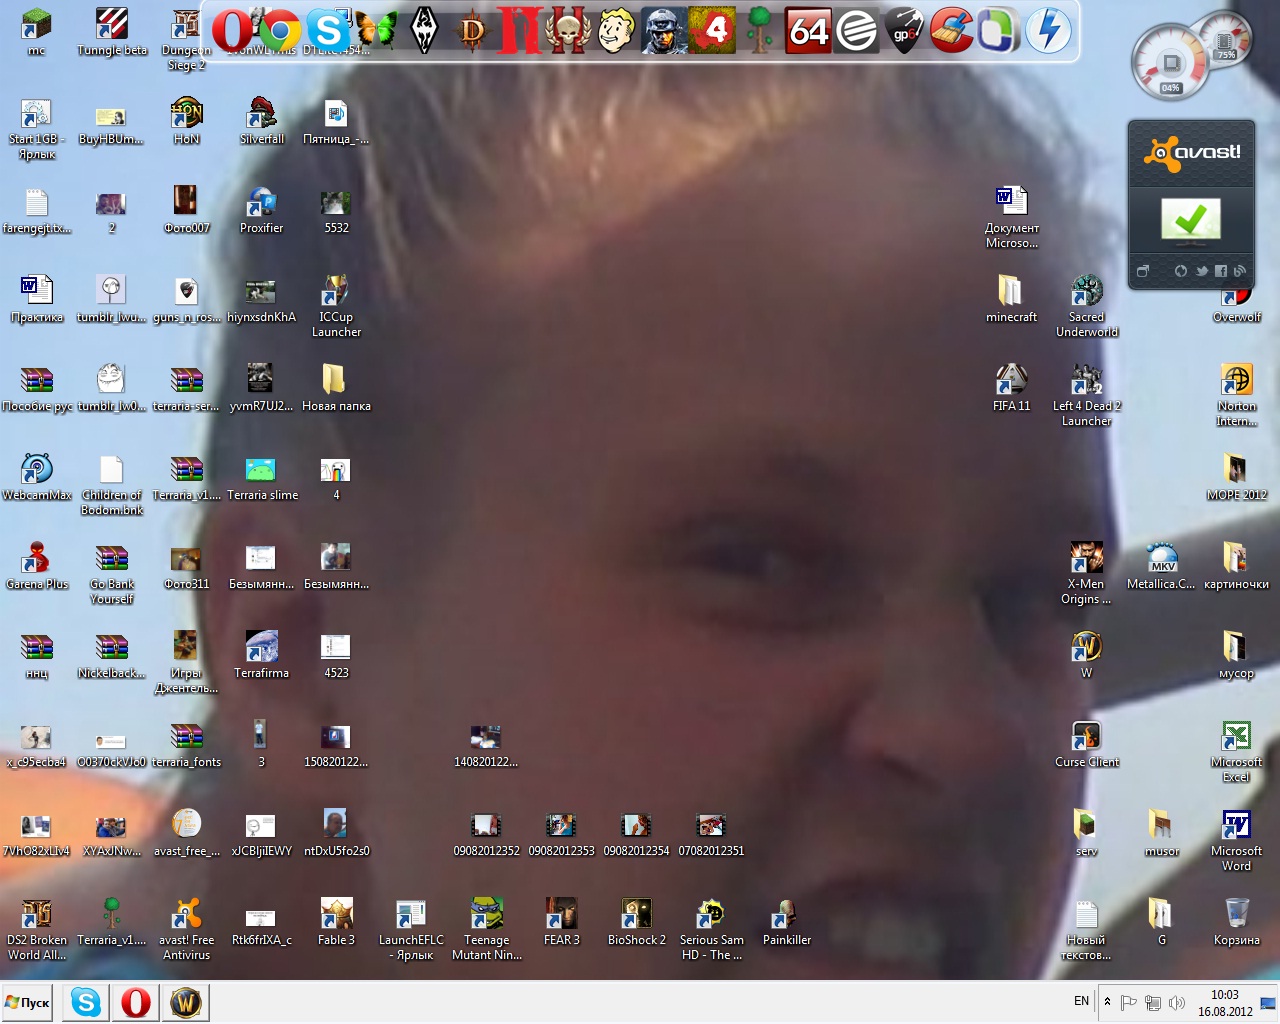Click the avast! green checkmark status
The height and width of the screenshot is (1024, 1280).
[1190, 220]
